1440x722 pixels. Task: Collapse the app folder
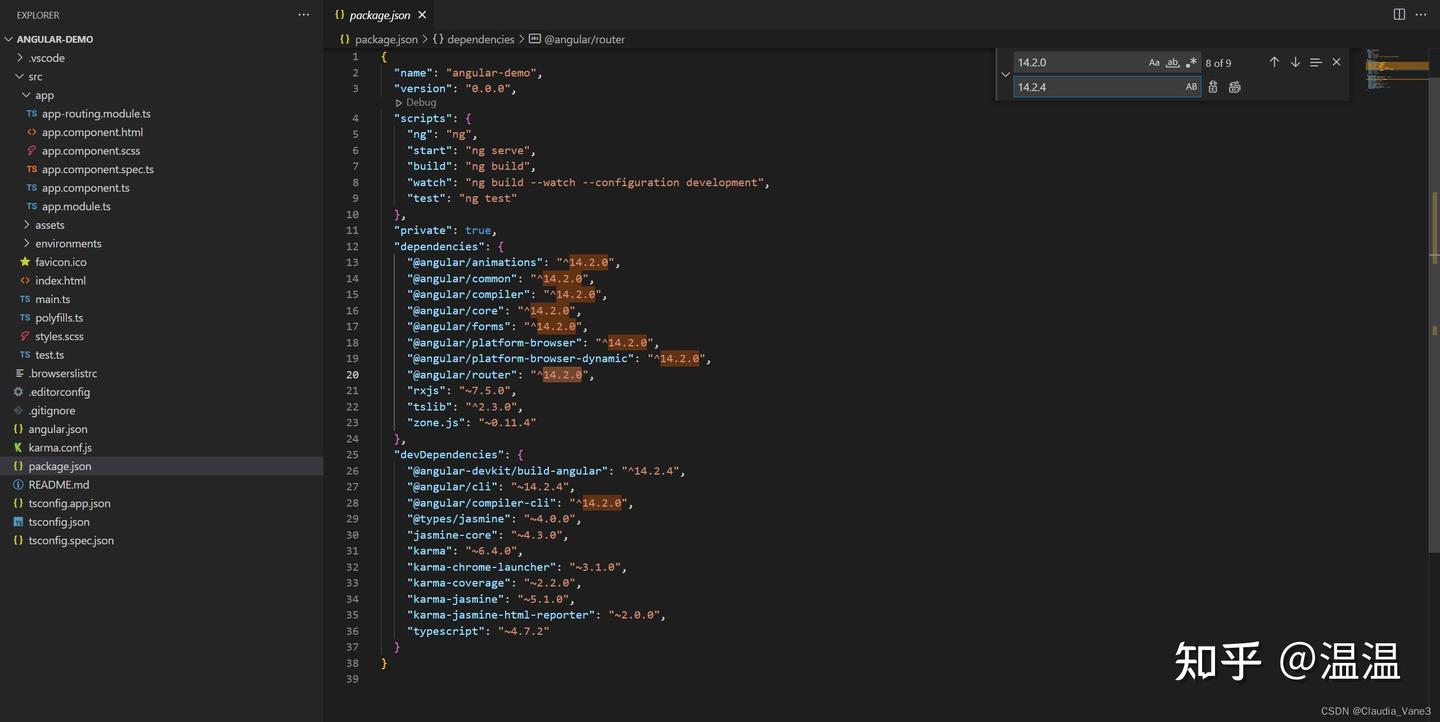pos(161,95)
